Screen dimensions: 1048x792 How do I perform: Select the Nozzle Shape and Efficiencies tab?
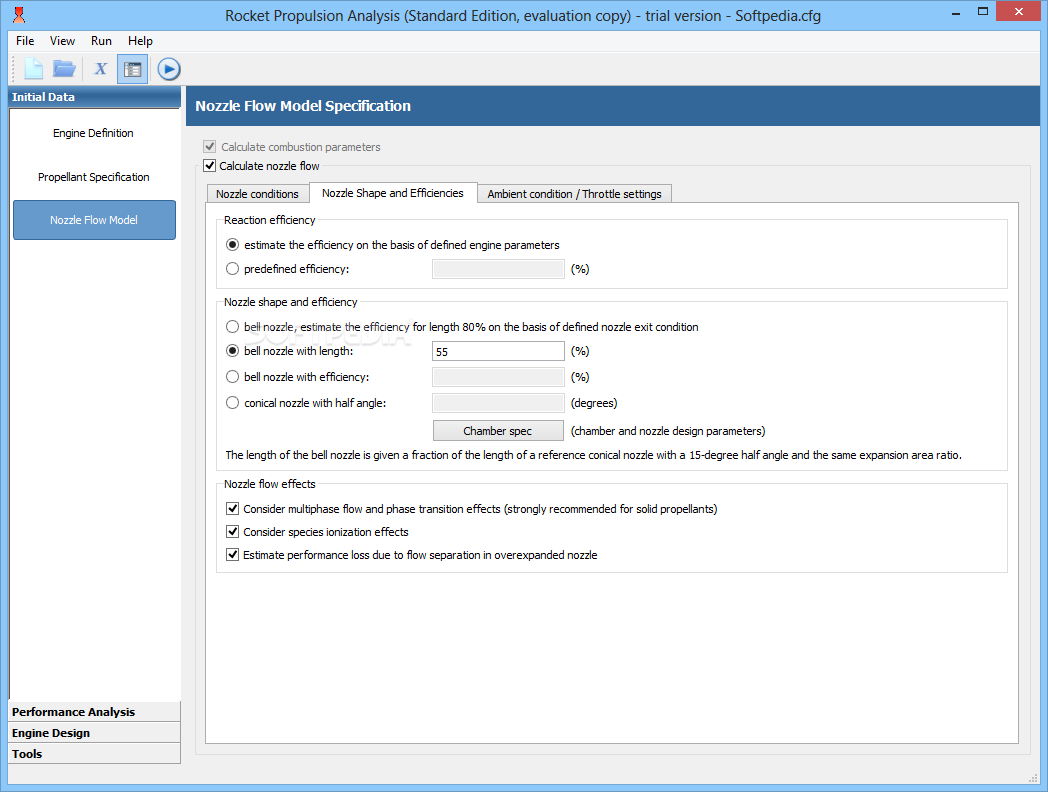pyautogui.click(x=393, y=193)
